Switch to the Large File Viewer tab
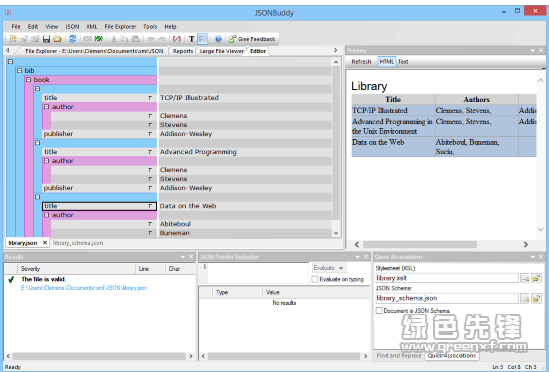This screenshot has height=372, width=549. (x=222, y=51)
